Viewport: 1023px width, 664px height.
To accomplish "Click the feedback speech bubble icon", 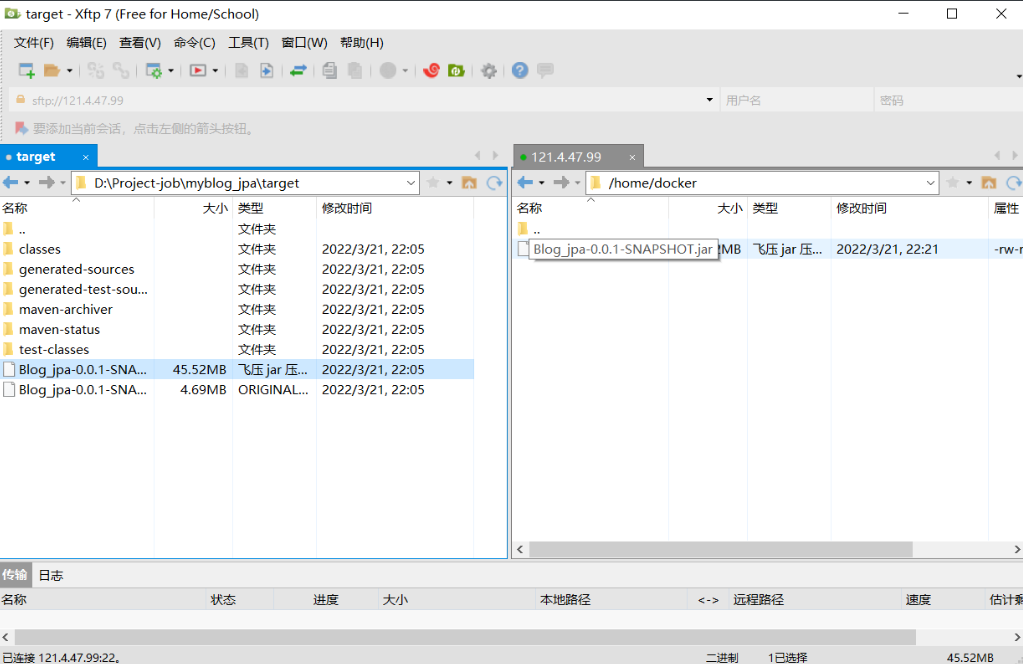I will 545,70.
